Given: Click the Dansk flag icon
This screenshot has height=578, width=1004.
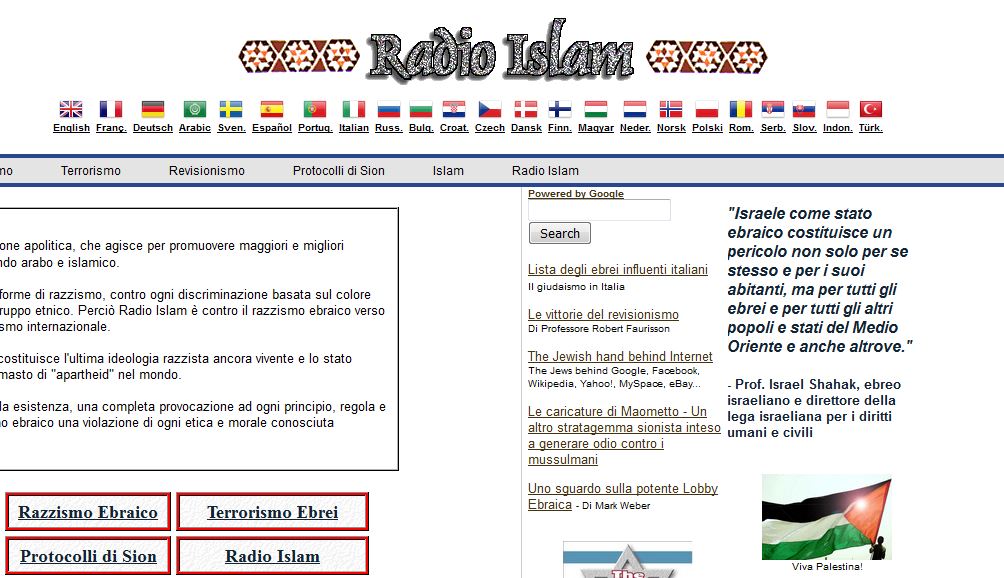Looking at the screenshot, I should point(525,109).
